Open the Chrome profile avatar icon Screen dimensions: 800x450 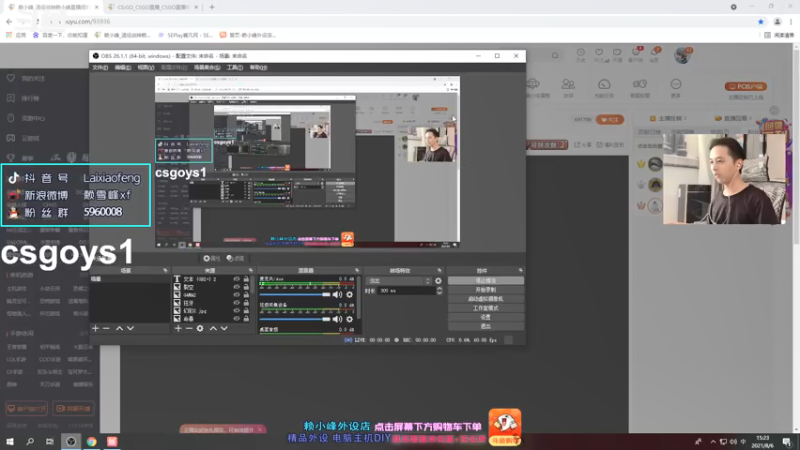click(777, 21)
